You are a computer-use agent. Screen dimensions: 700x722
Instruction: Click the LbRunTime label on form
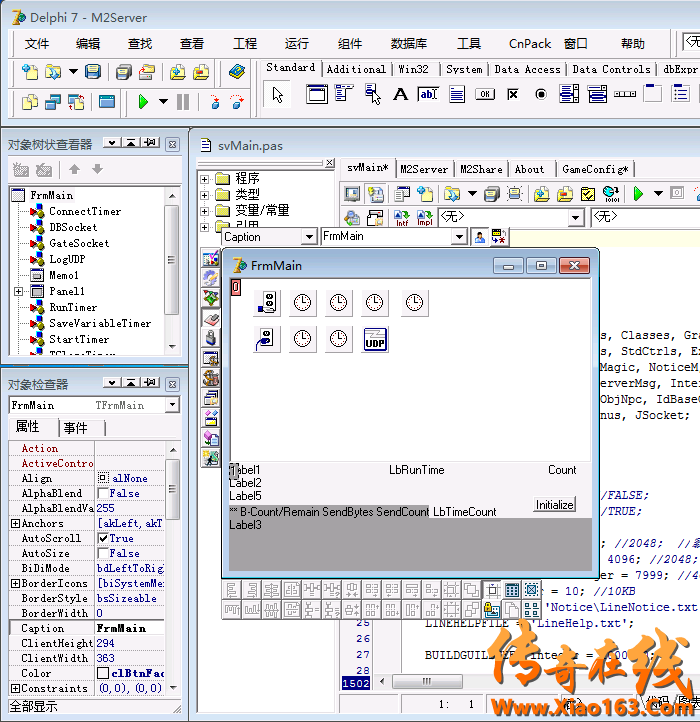[x=417, y=470]
